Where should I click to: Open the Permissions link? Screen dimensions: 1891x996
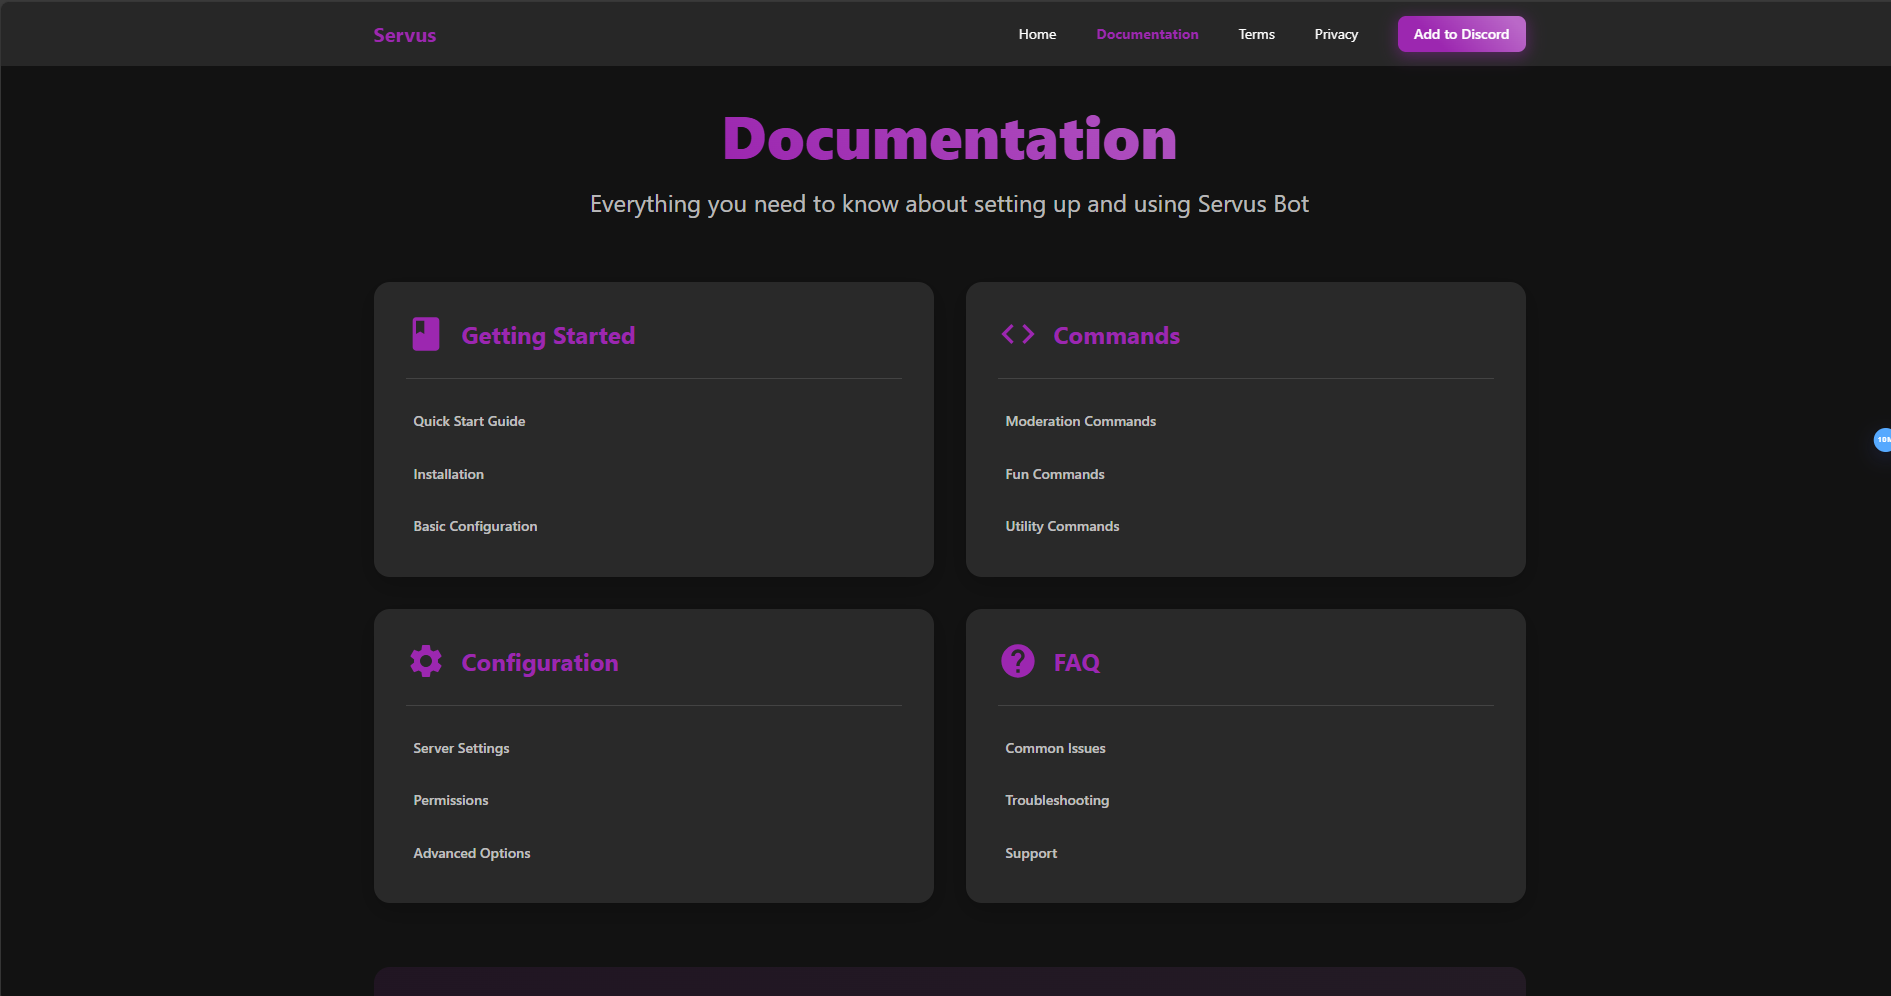(451, 800)
